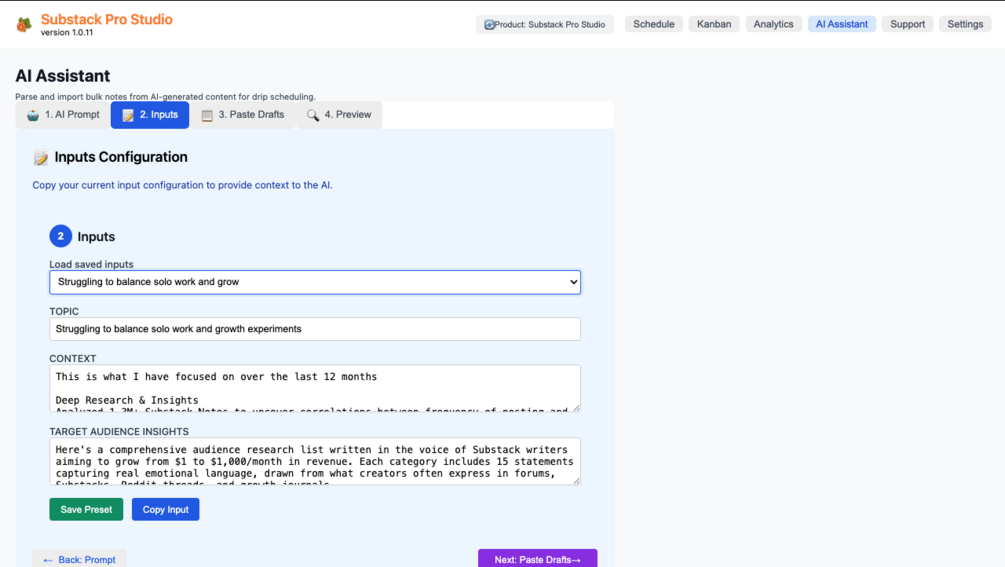The image size is (1005, 567).
Task: Click the Copy Input button
Action: 165,509
